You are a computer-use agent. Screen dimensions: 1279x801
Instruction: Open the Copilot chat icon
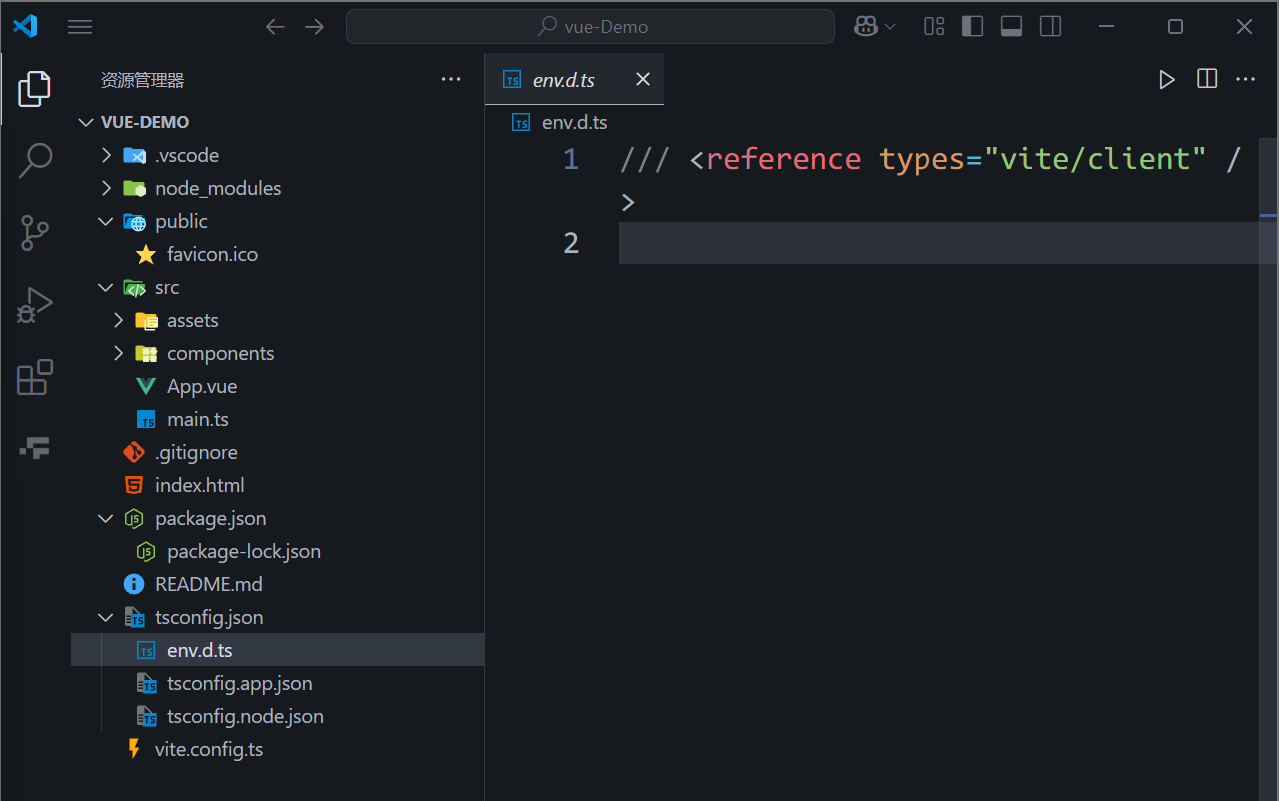click(865, 27)
